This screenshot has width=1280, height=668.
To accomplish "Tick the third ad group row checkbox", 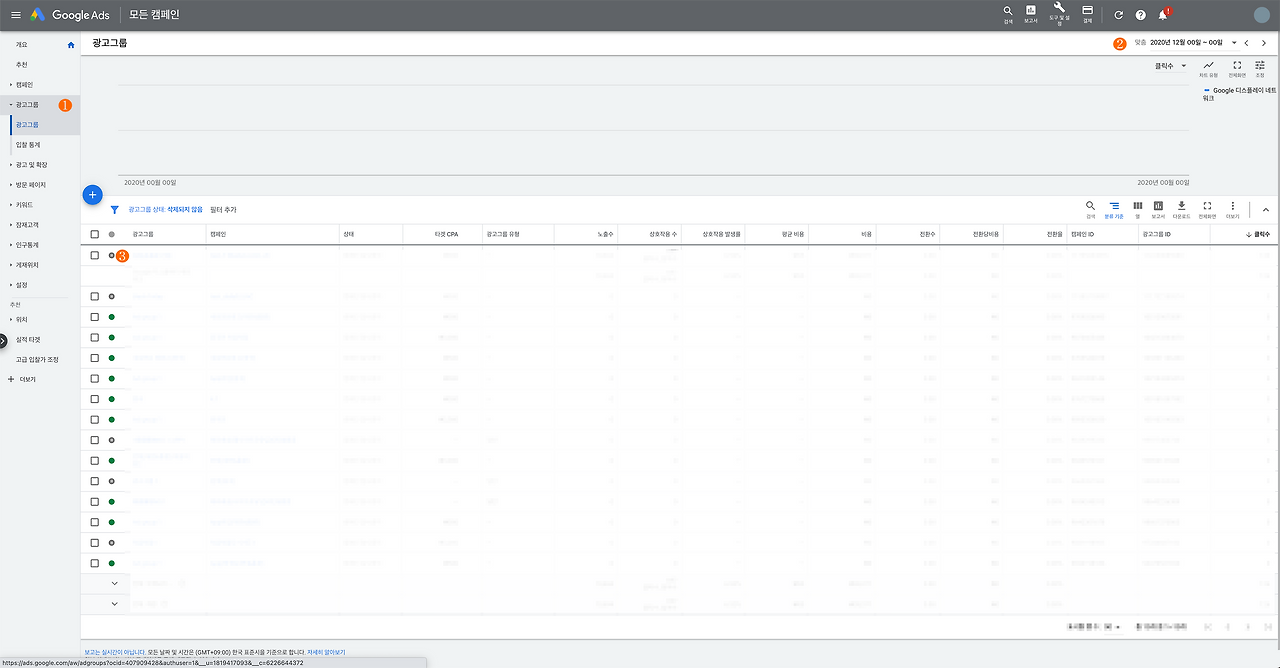I will click(94, 317).
